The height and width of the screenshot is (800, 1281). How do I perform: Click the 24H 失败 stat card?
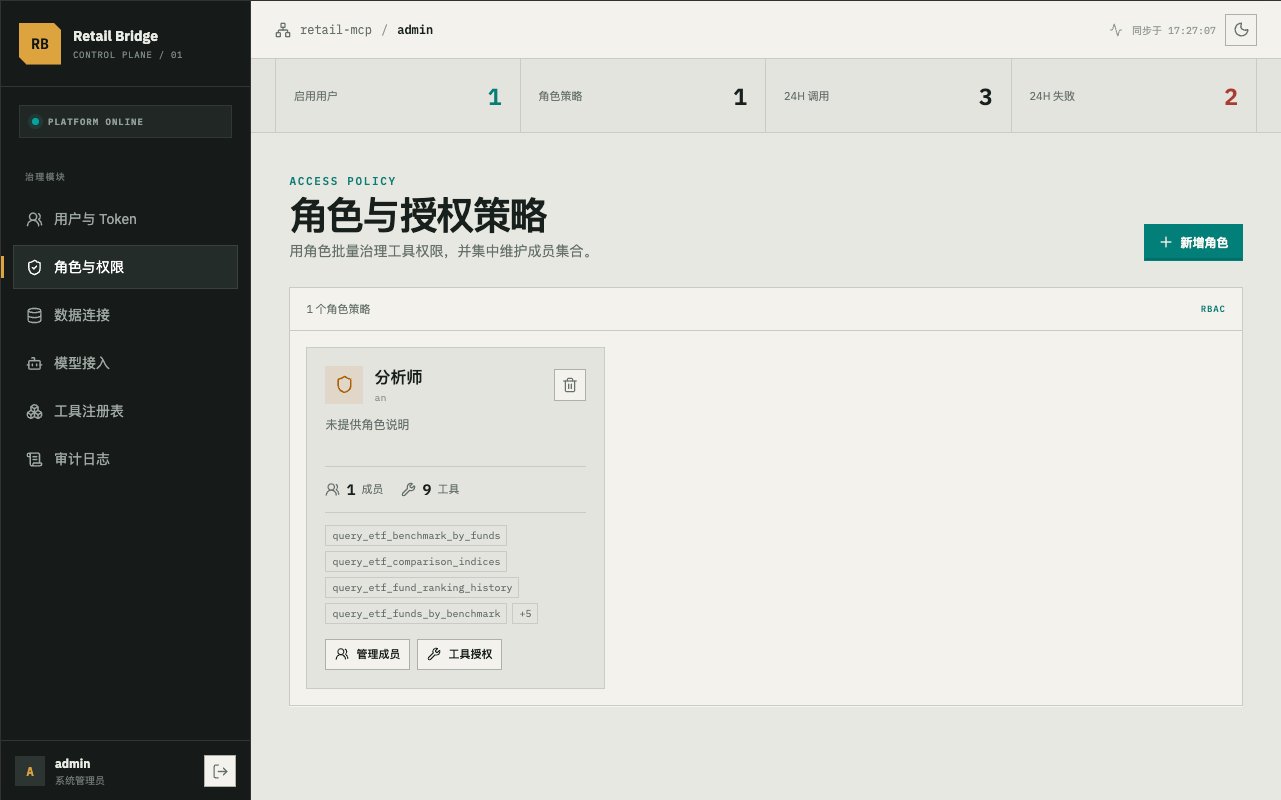1134,96
